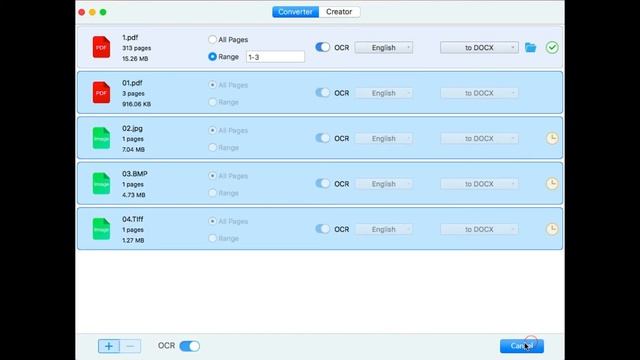Toggle OCR switch for 01.pdf
Screen dimensions: 640x360
(x=322, y=93)
